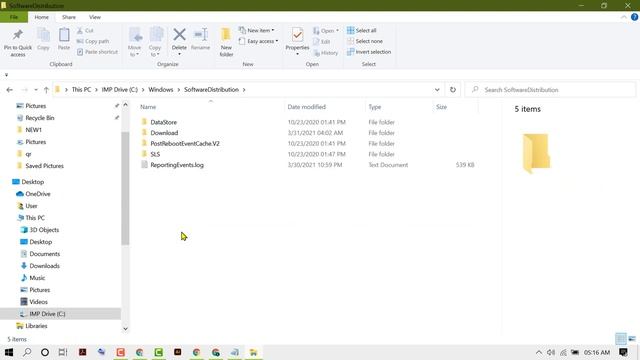Select the Download folder
Screen dimensions: 640x360
pyautogui.click(x=164, y=133)
